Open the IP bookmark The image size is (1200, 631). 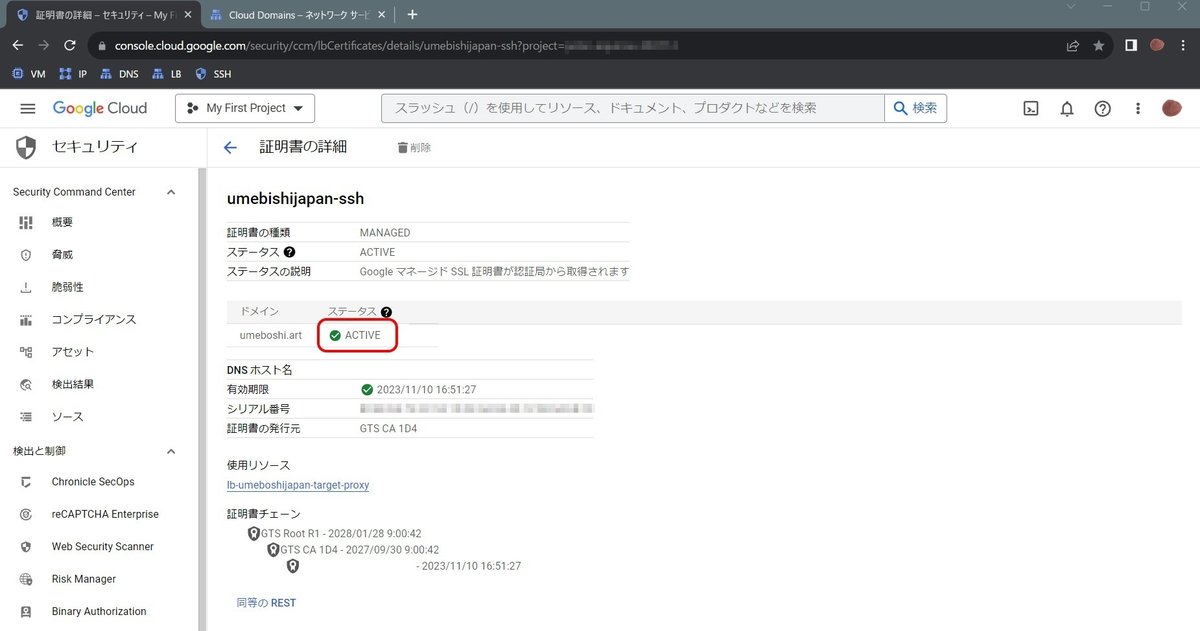[x=73, y=74]
